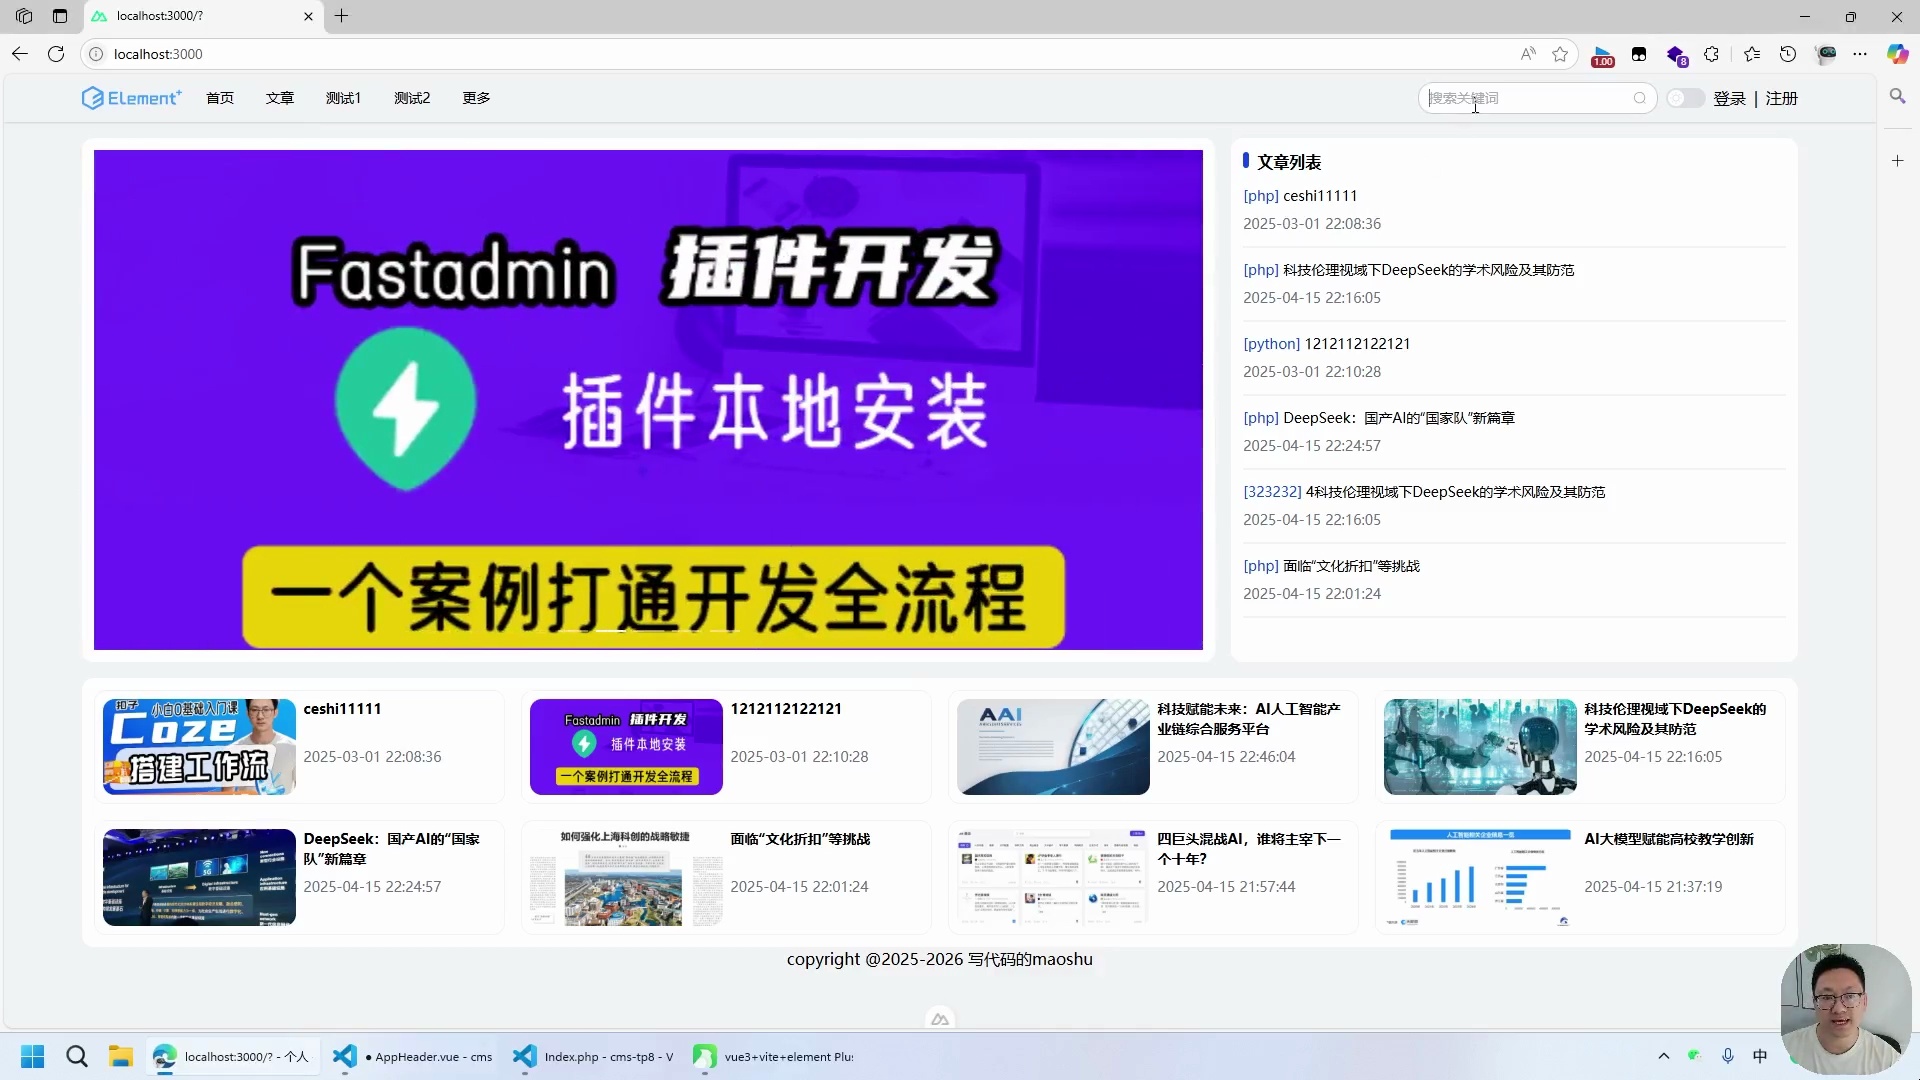Screen dimensions: 1920x1080
Task: Click the sidebar search magnifier icon
Action: (1897, 96)
